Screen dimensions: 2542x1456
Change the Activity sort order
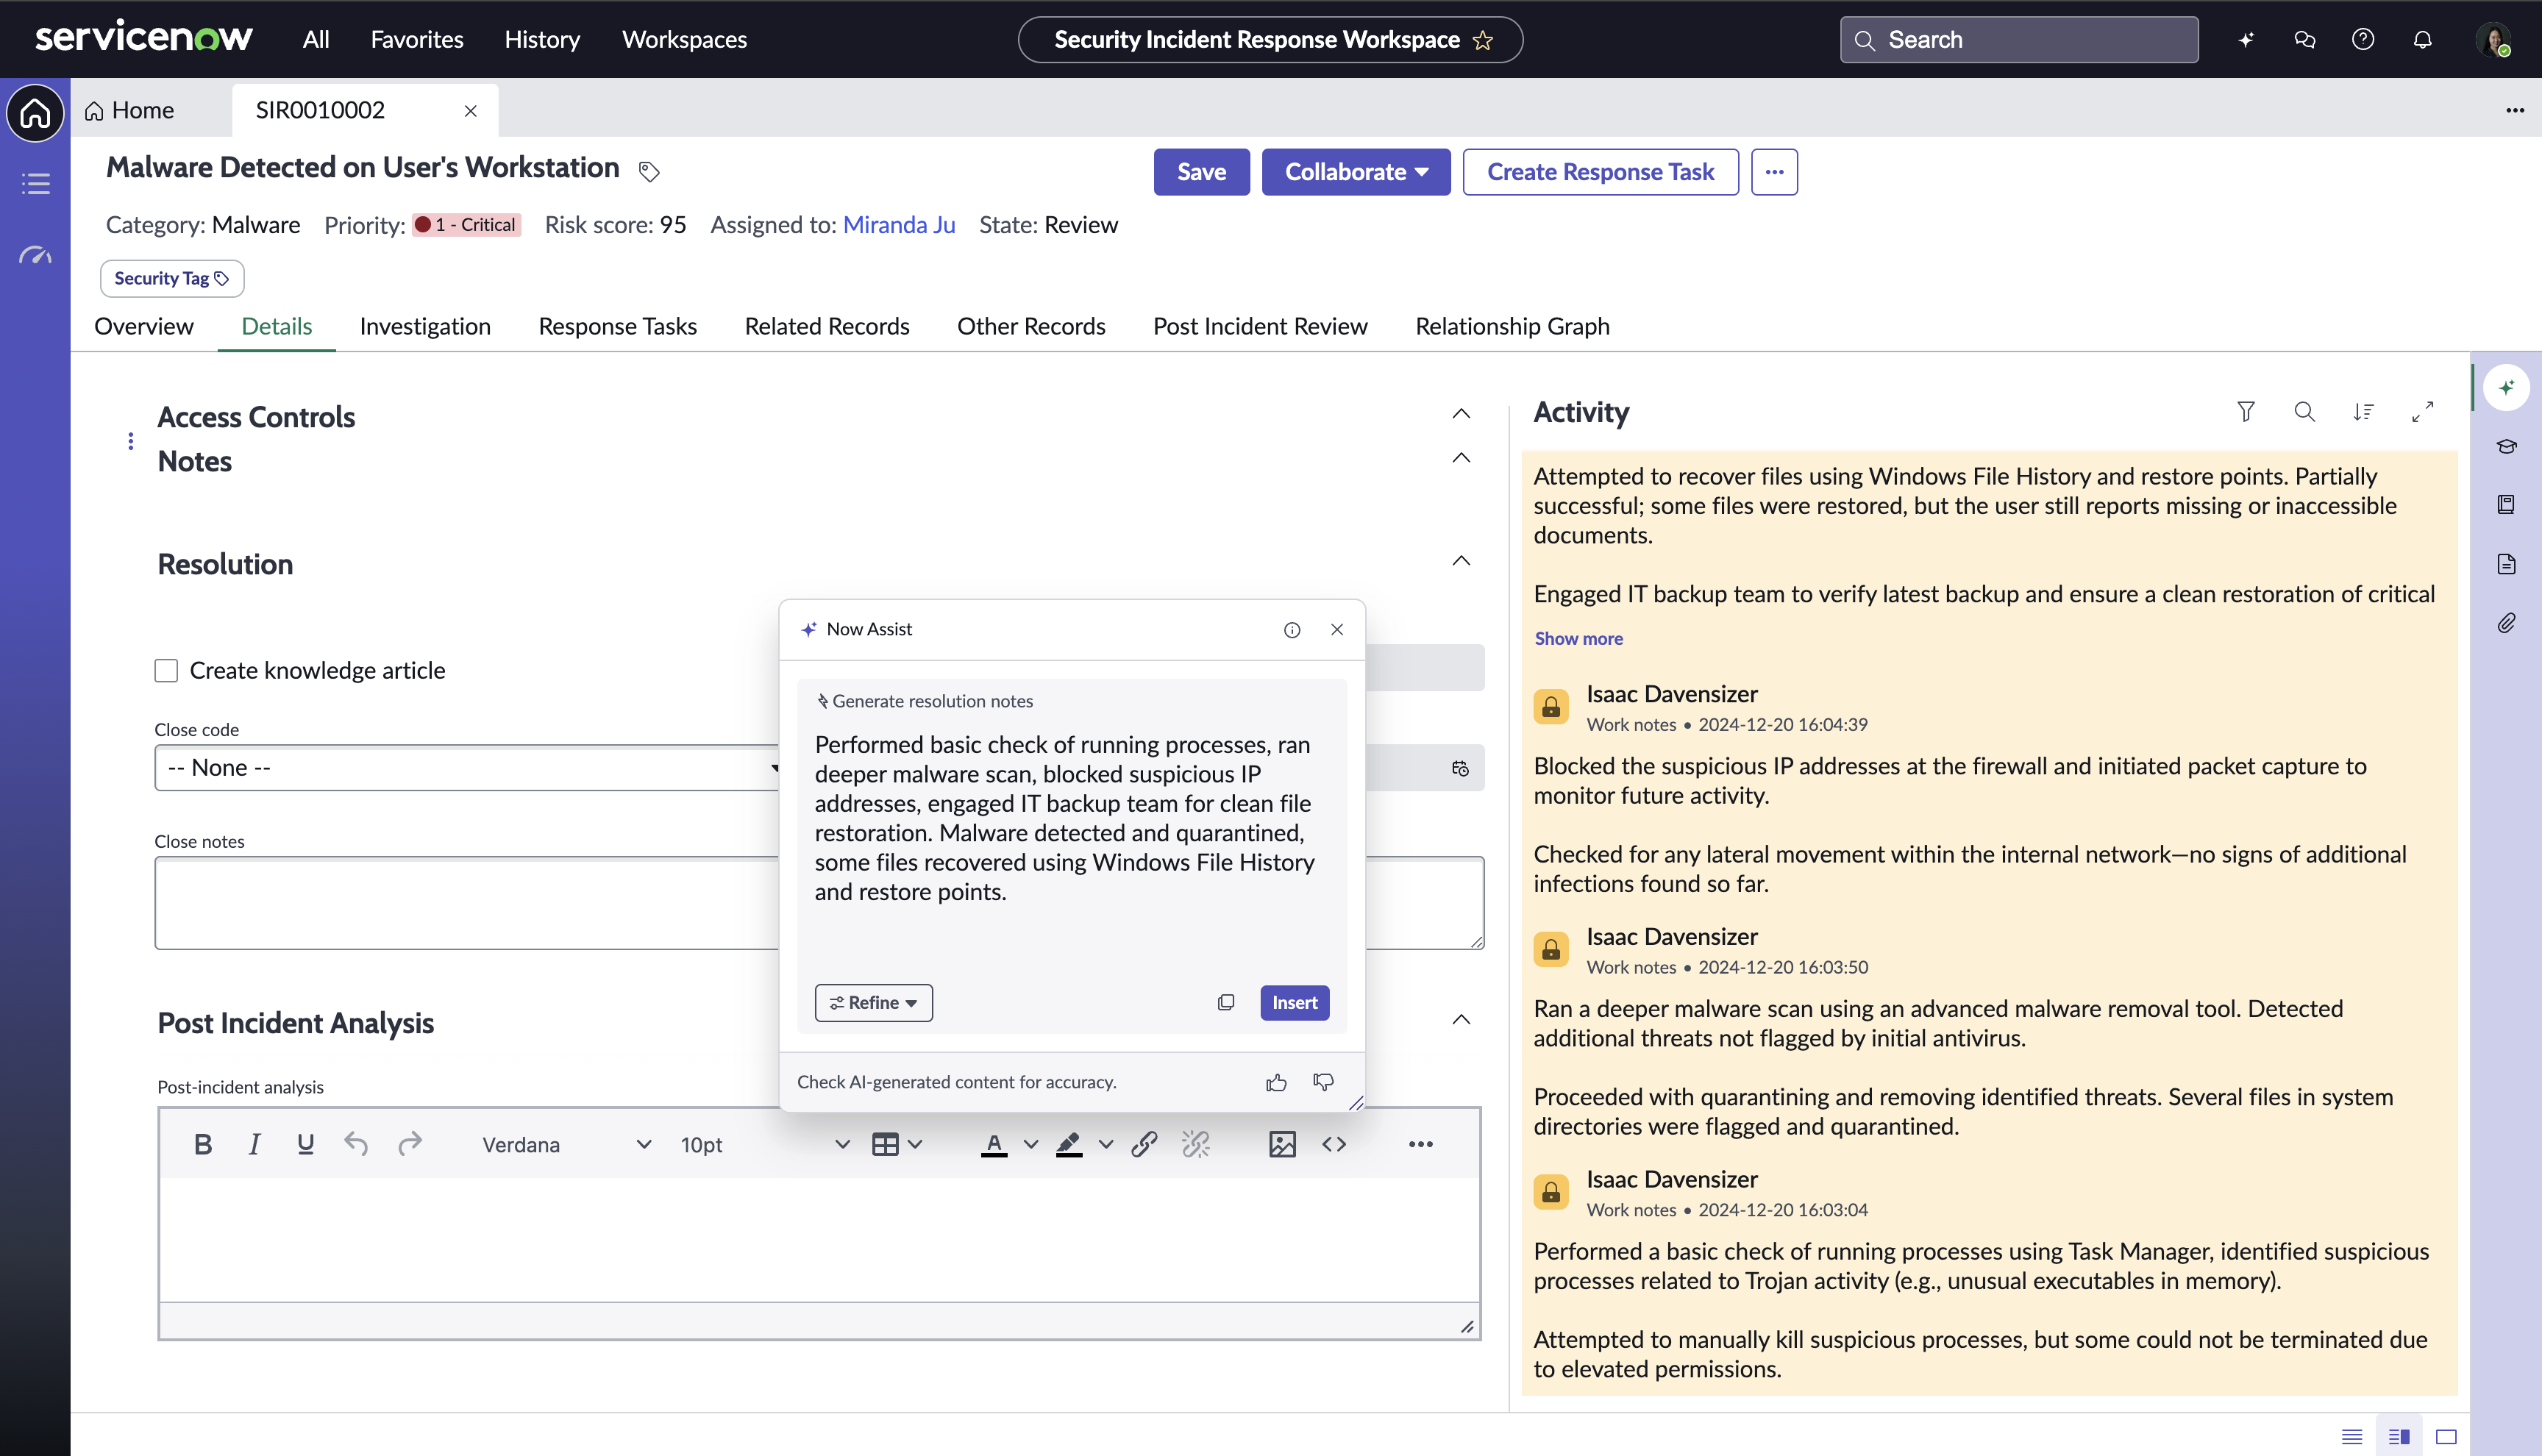(2363, 411)
